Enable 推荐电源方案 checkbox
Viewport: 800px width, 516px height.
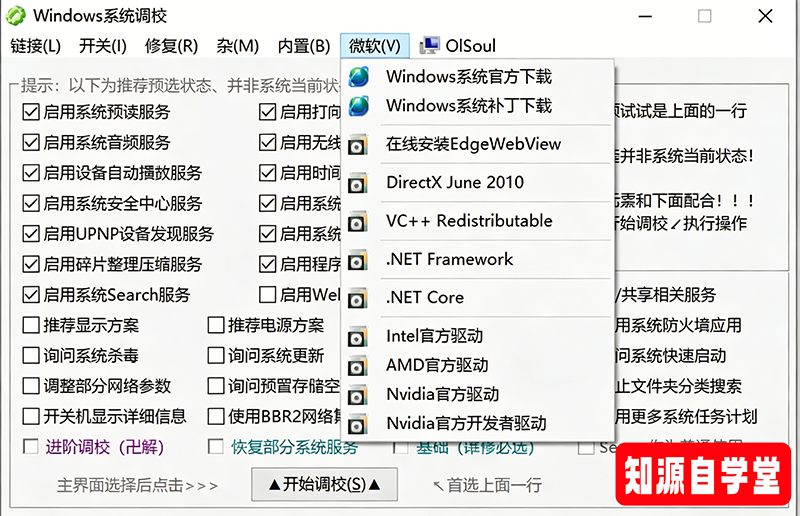coord(216,325)
